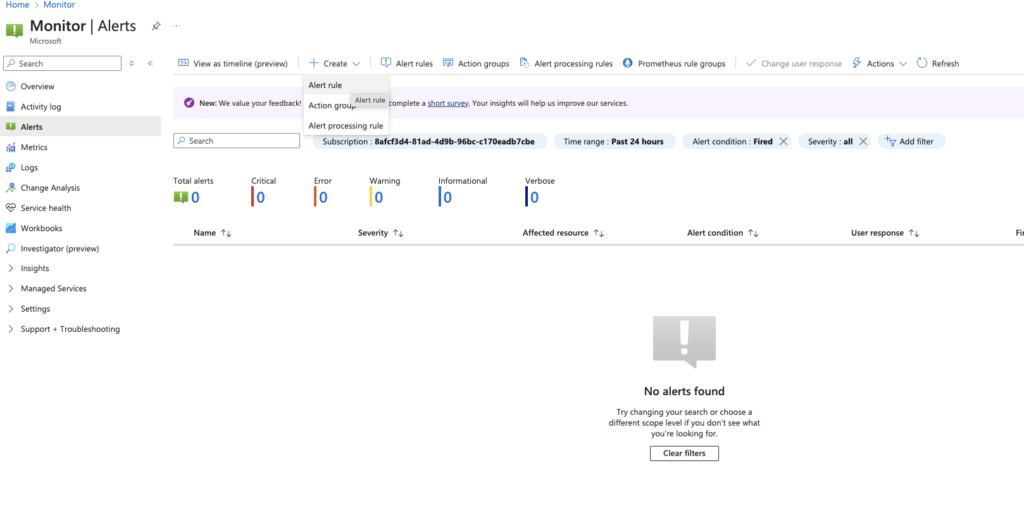This screenshot has height=513, width=1024.
Task: Remove the Alert condition Fired filter
Action: point(783,141)
